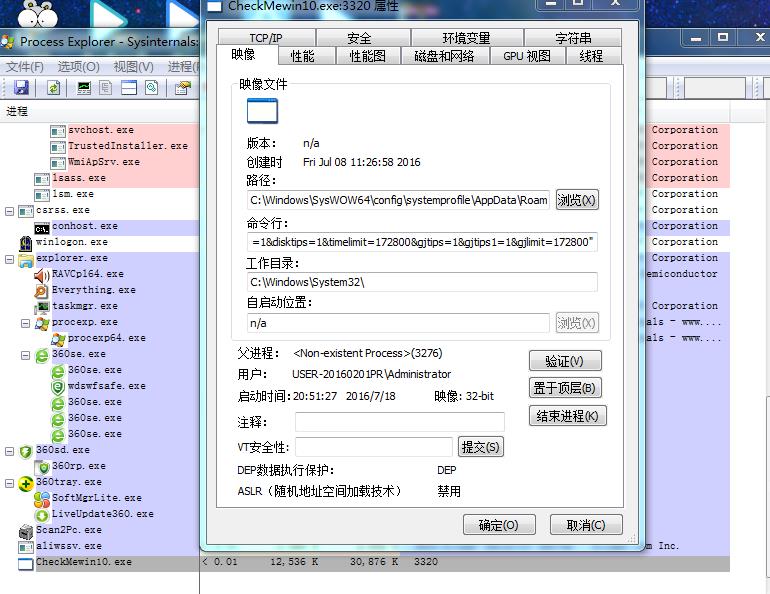Select the winlogon.exe icon
This screenshot has width=770, height=594.
26,243
